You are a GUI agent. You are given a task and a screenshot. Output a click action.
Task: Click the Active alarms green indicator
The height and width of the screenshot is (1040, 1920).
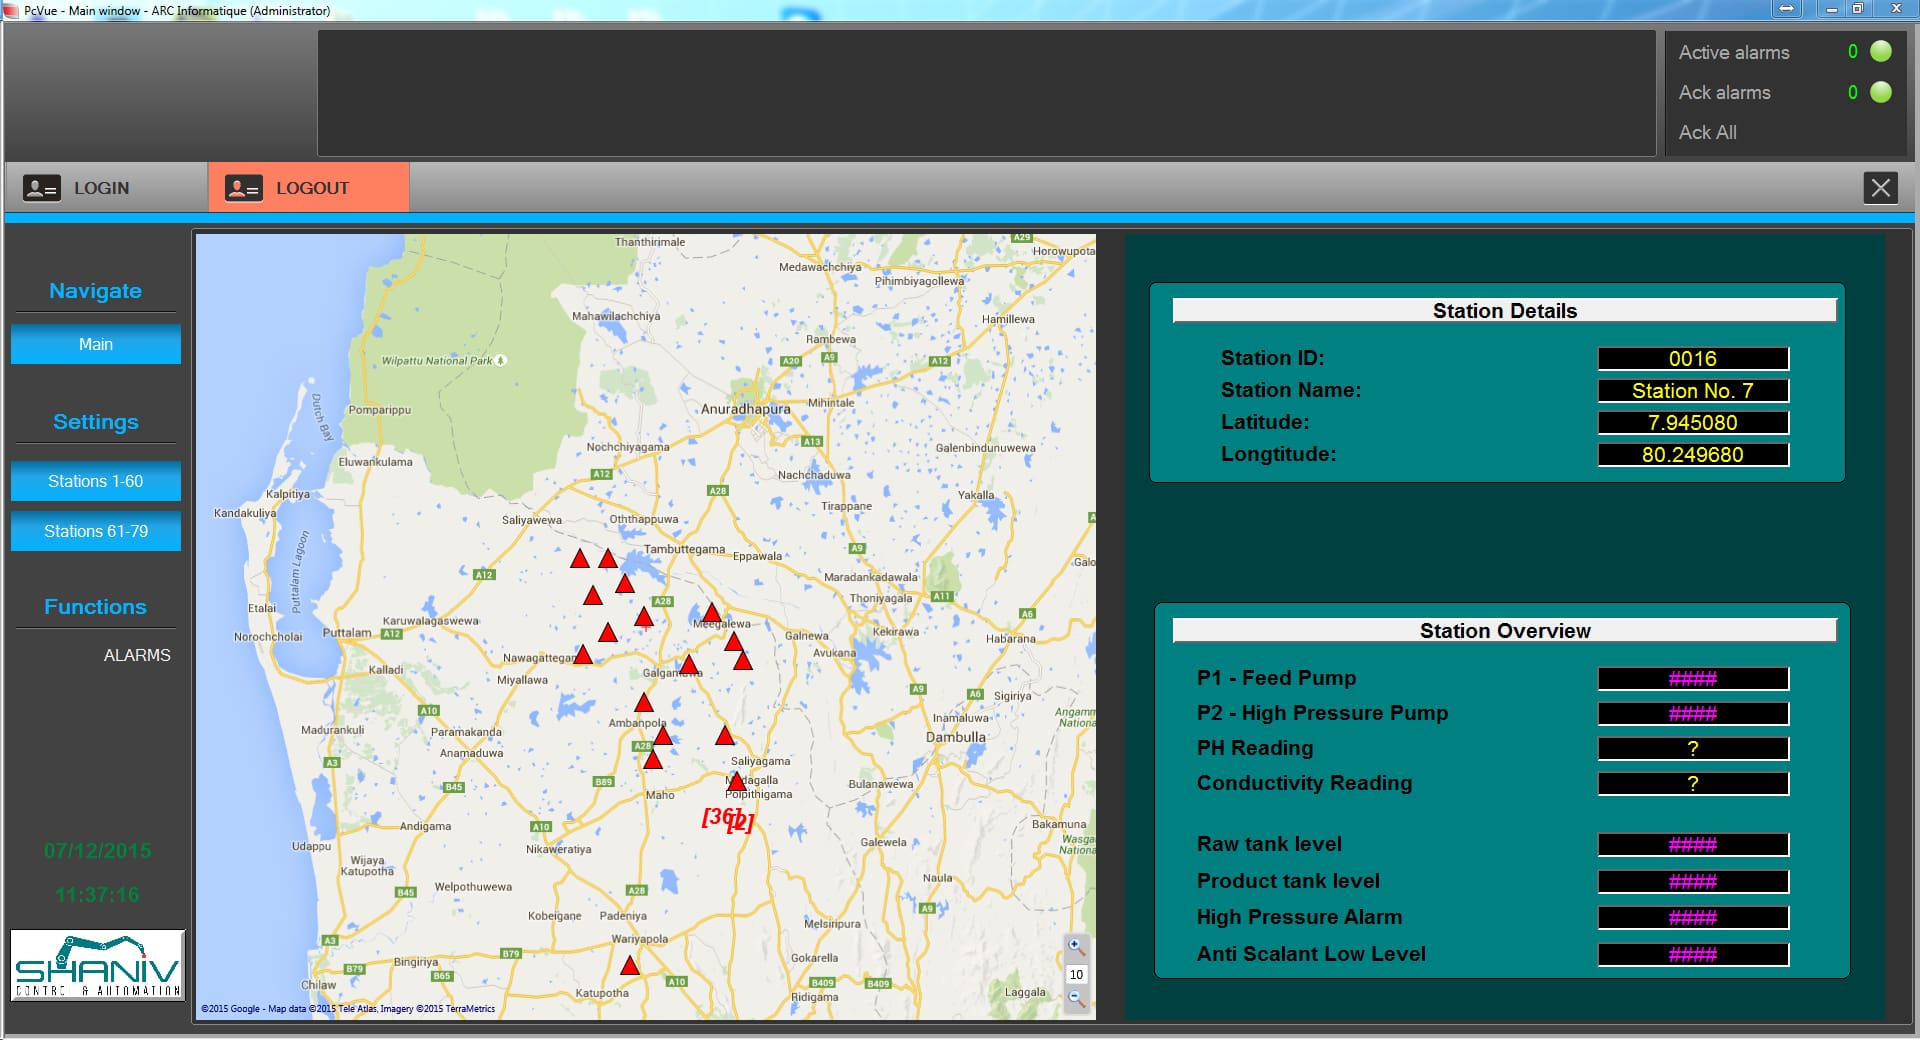point(1878,52)
